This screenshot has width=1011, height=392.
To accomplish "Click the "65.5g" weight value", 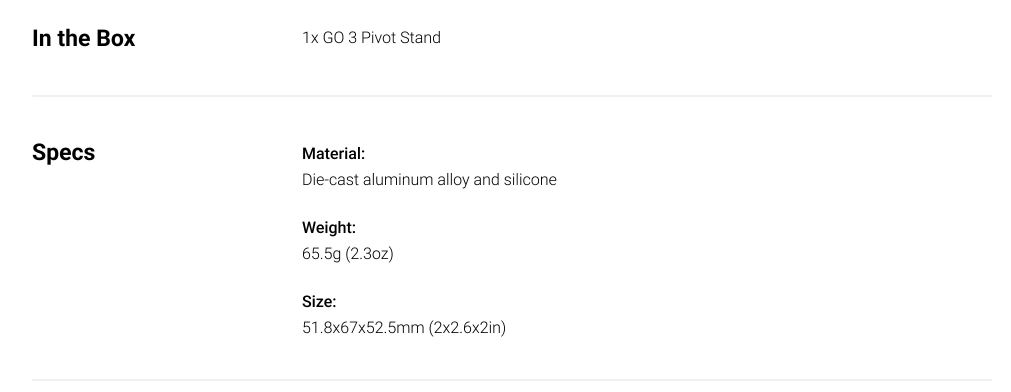I will 321,254.
